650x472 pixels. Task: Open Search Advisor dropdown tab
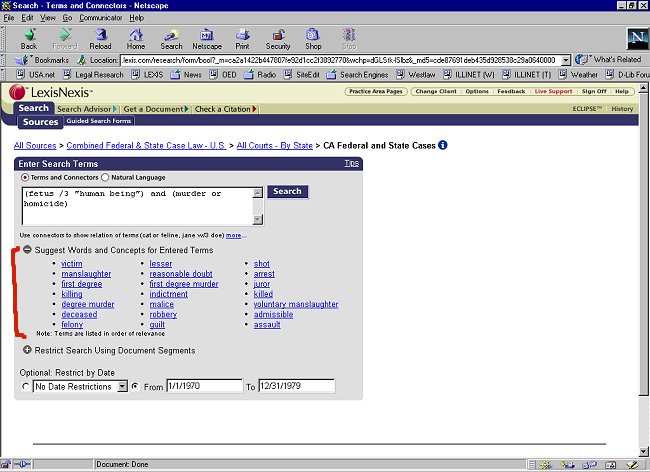(x=87, y=109)
